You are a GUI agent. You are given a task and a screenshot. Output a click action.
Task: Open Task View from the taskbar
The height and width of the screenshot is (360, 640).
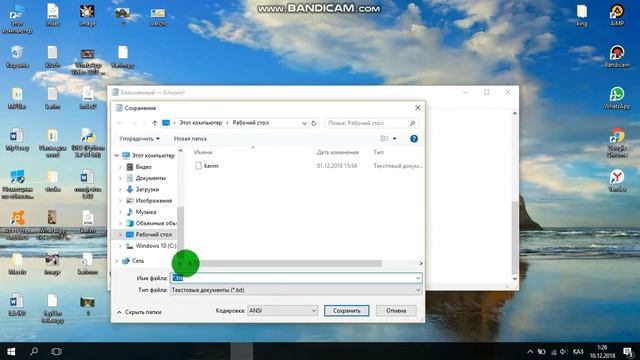point(56,351)
